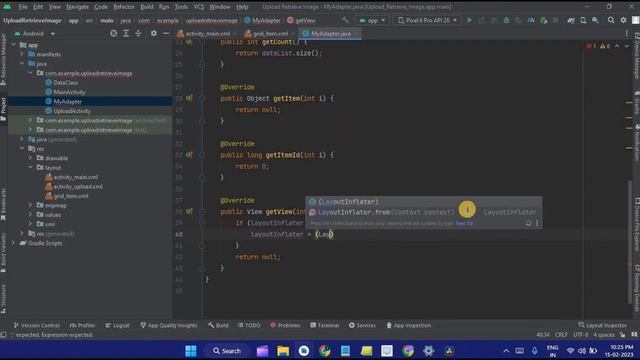Open the Project side tool window
The width and height of the screenshot is (640, 360).
[x=4, y=109]
